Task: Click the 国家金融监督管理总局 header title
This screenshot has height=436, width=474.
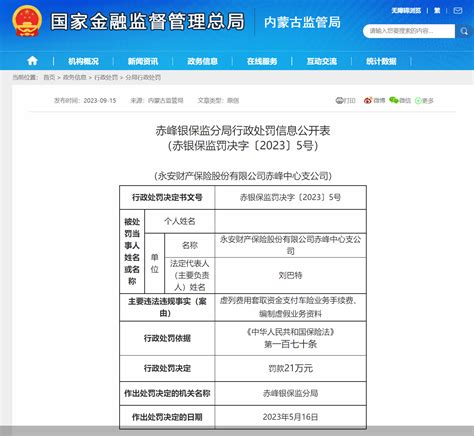Action: coord(148,22)
